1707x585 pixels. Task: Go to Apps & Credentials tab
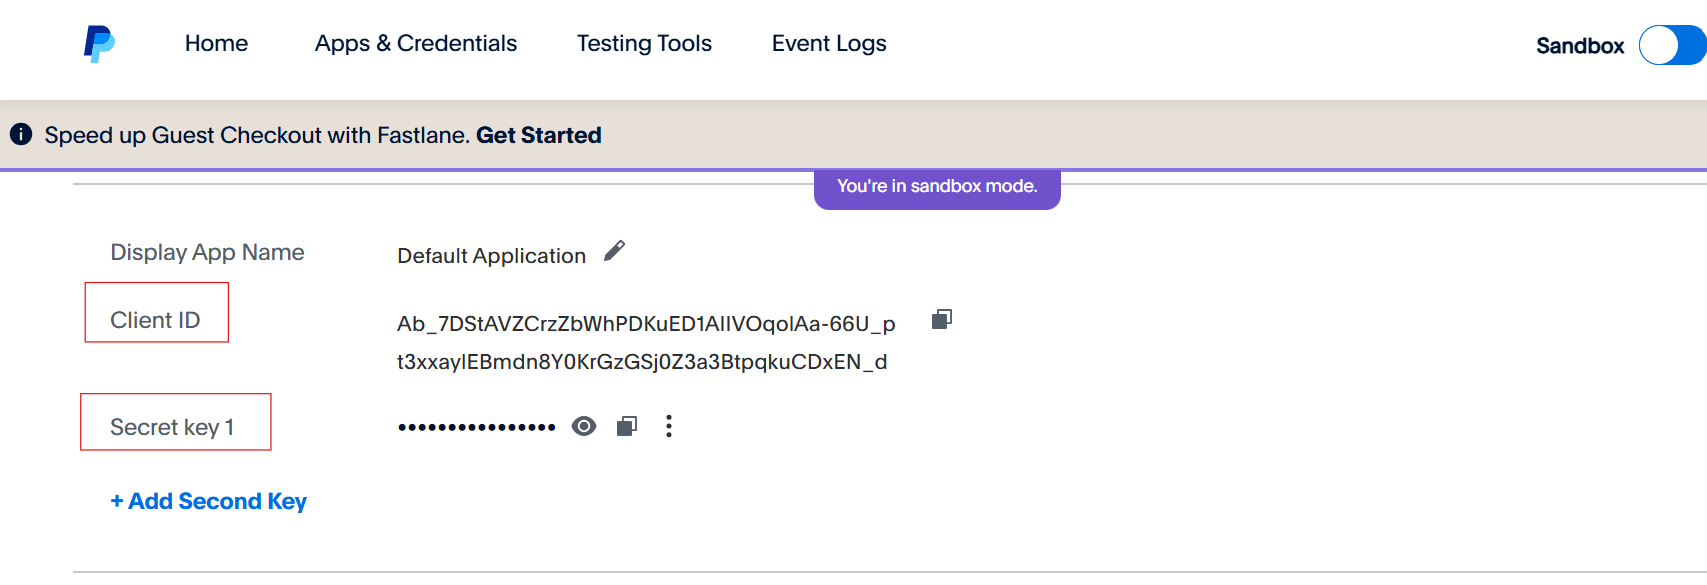416,43
